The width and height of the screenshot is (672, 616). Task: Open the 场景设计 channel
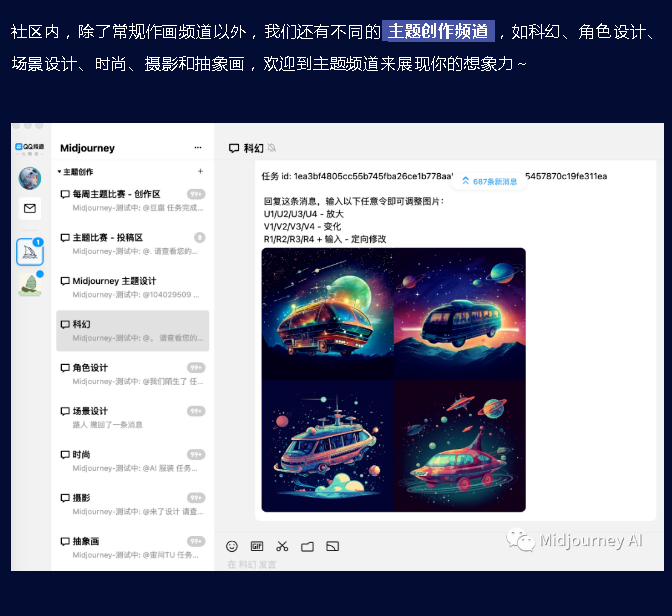tap(132, 418)
